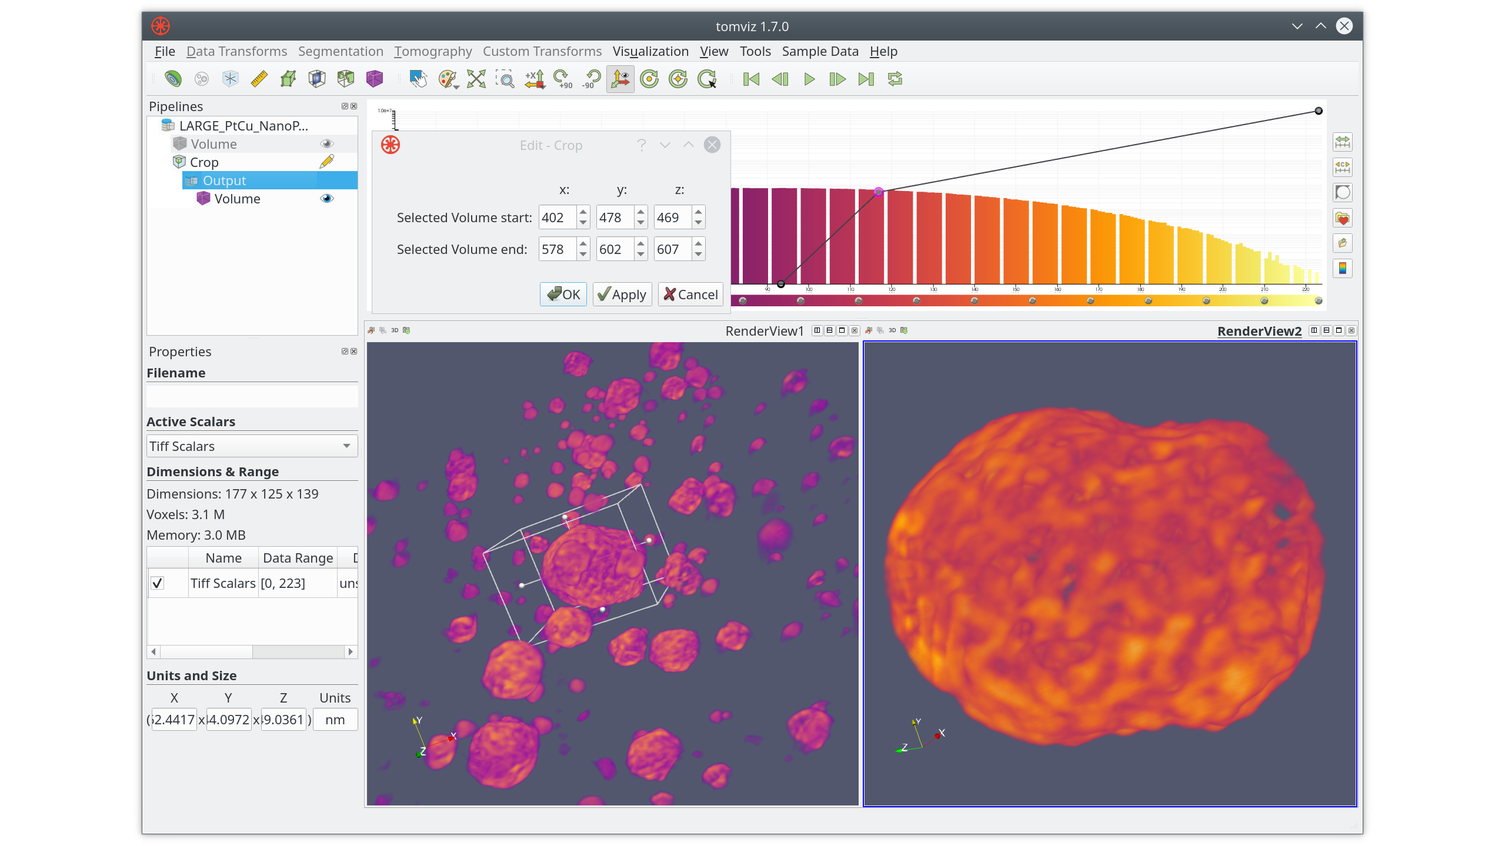Increase Selected Volume start x with its stepper

[x=582, y=212]
